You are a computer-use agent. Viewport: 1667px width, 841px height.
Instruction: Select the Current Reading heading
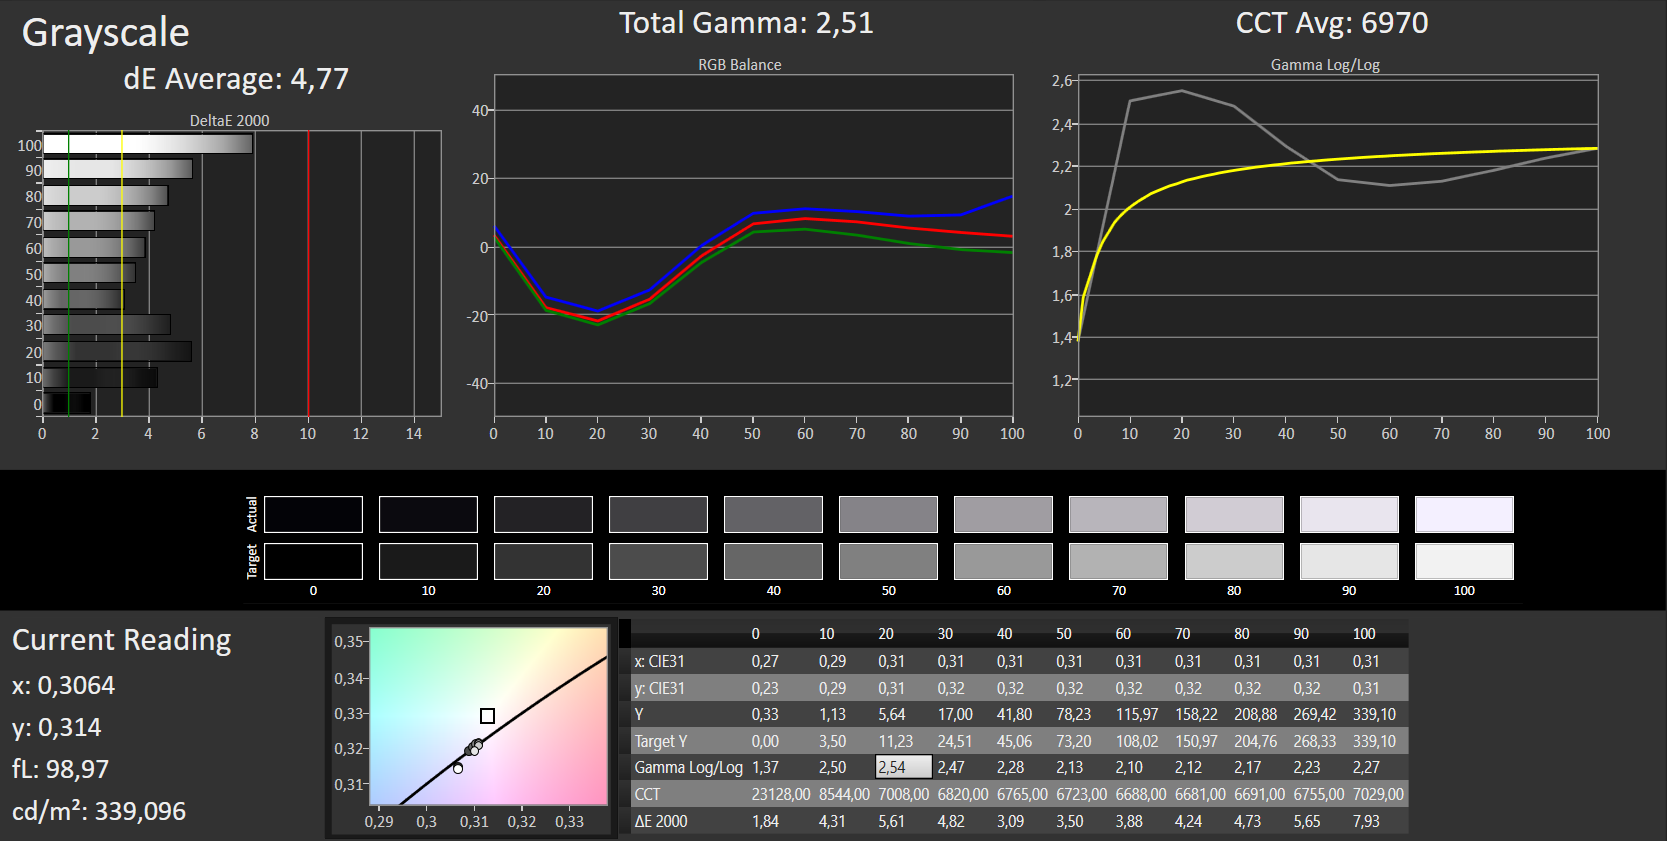pyautogui.click(x=121, y=640)
